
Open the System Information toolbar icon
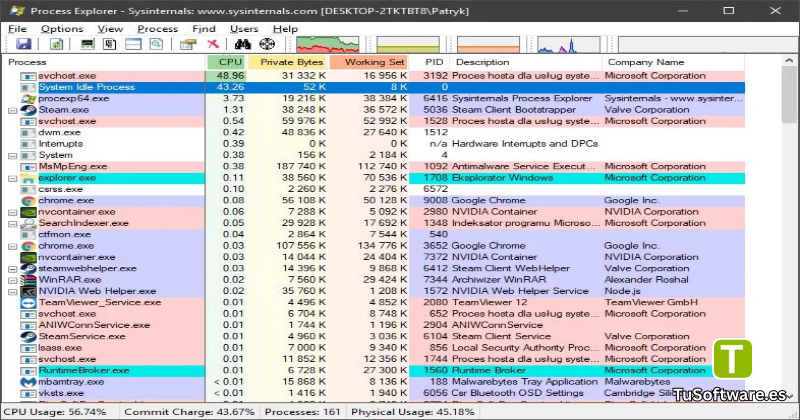[88, 44]
